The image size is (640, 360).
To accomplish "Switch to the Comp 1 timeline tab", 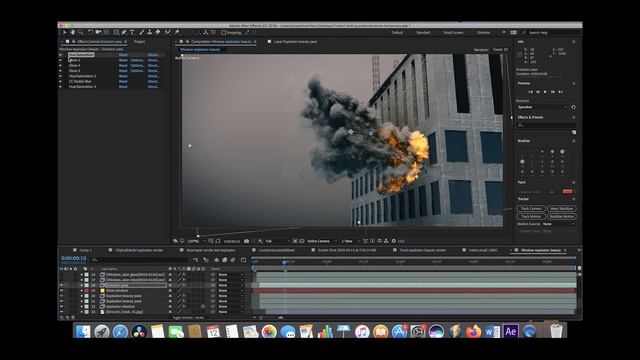I will click(x=85, y=250).
